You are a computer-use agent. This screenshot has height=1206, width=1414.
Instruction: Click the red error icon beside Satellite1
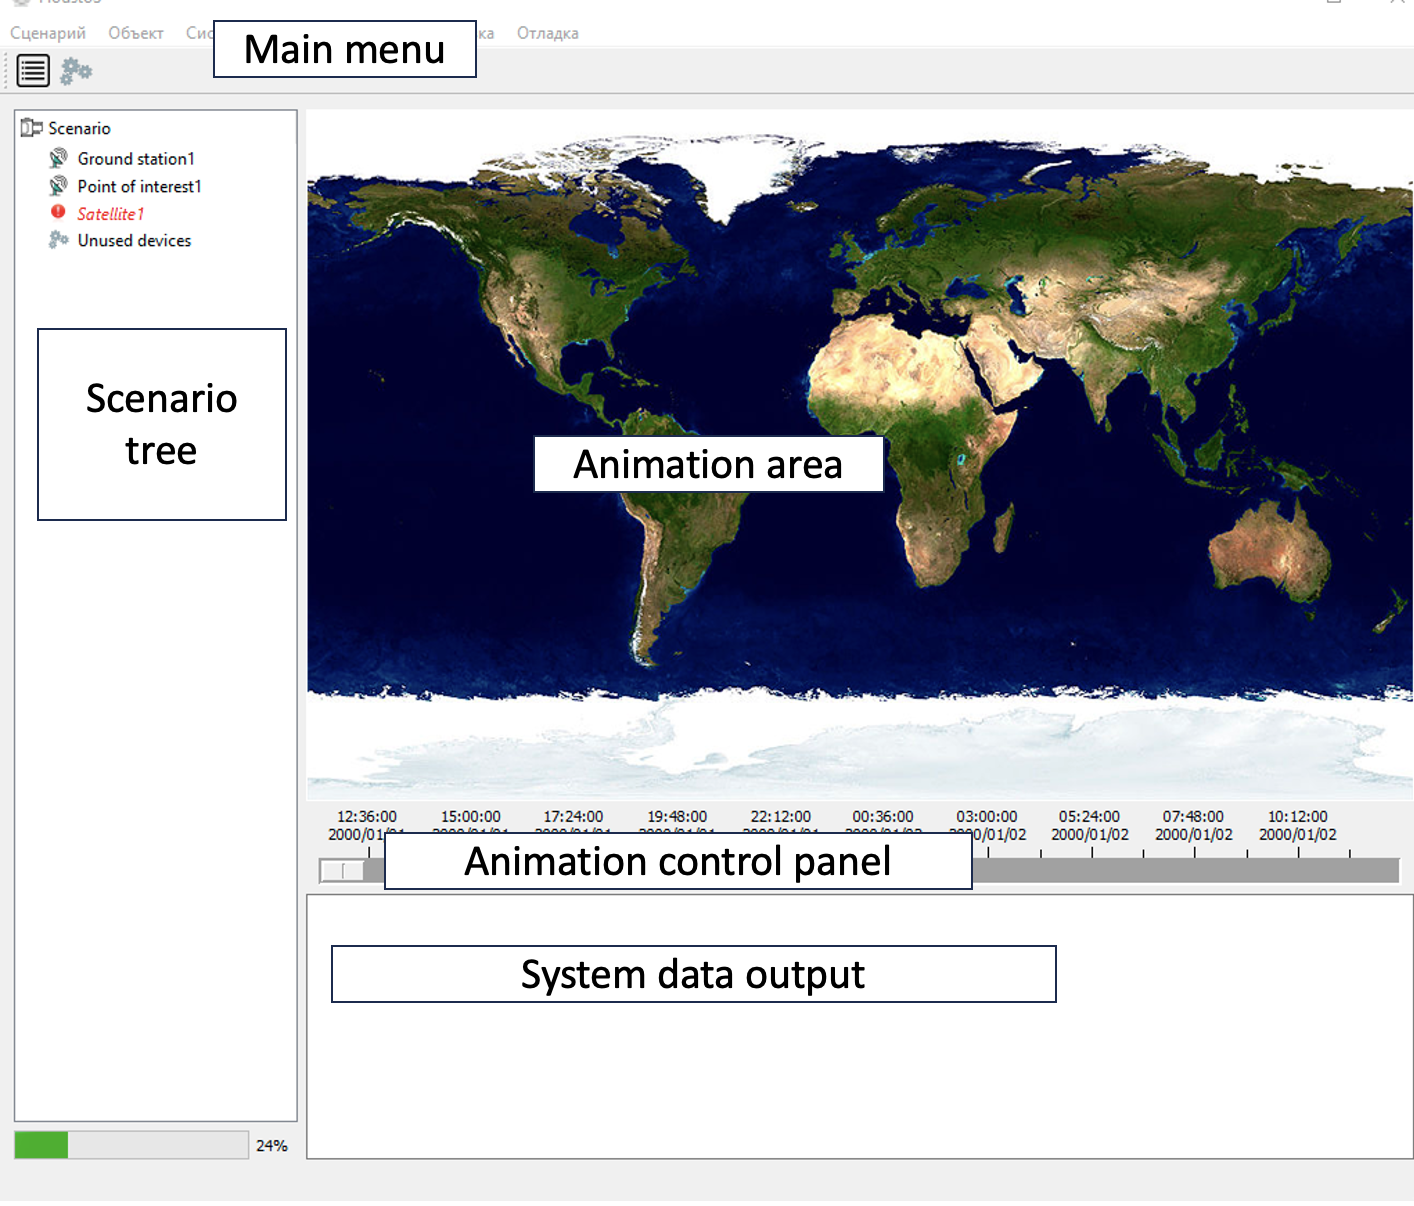tap(58, 212)
